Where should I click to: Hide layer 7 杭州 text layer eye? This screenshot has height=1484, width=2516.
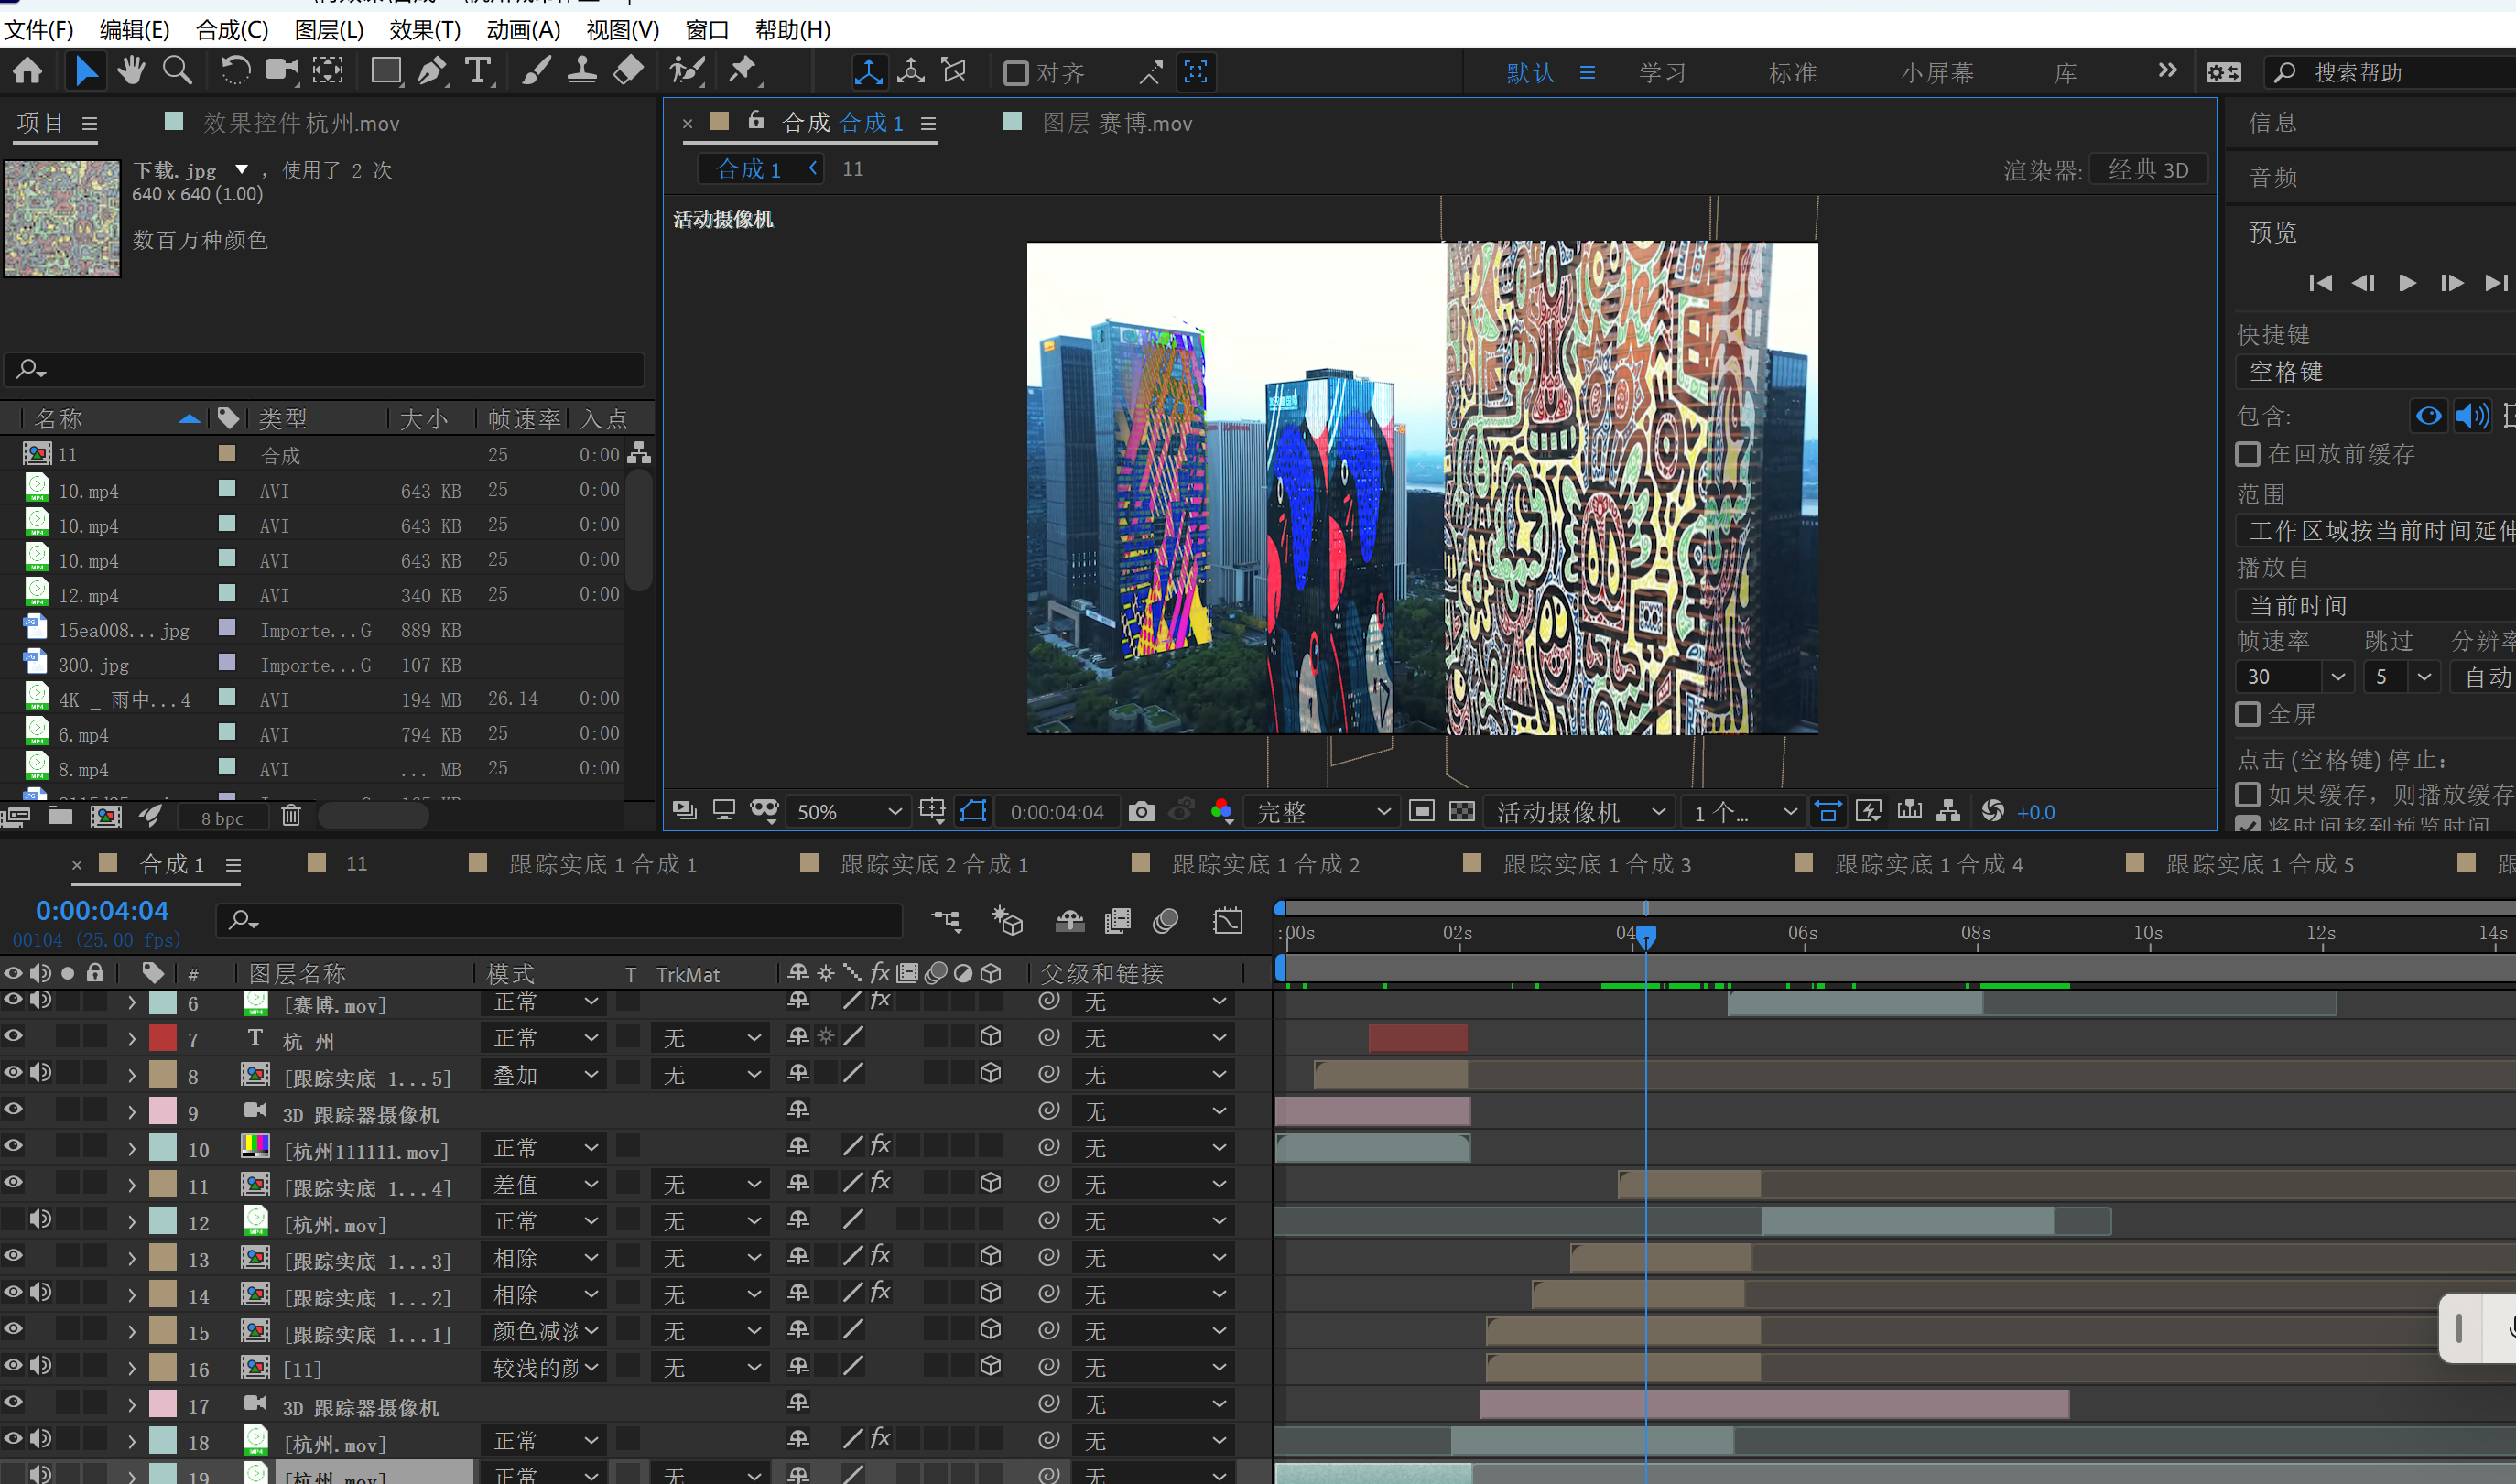pyautogui.click(x=13, y=1037)
